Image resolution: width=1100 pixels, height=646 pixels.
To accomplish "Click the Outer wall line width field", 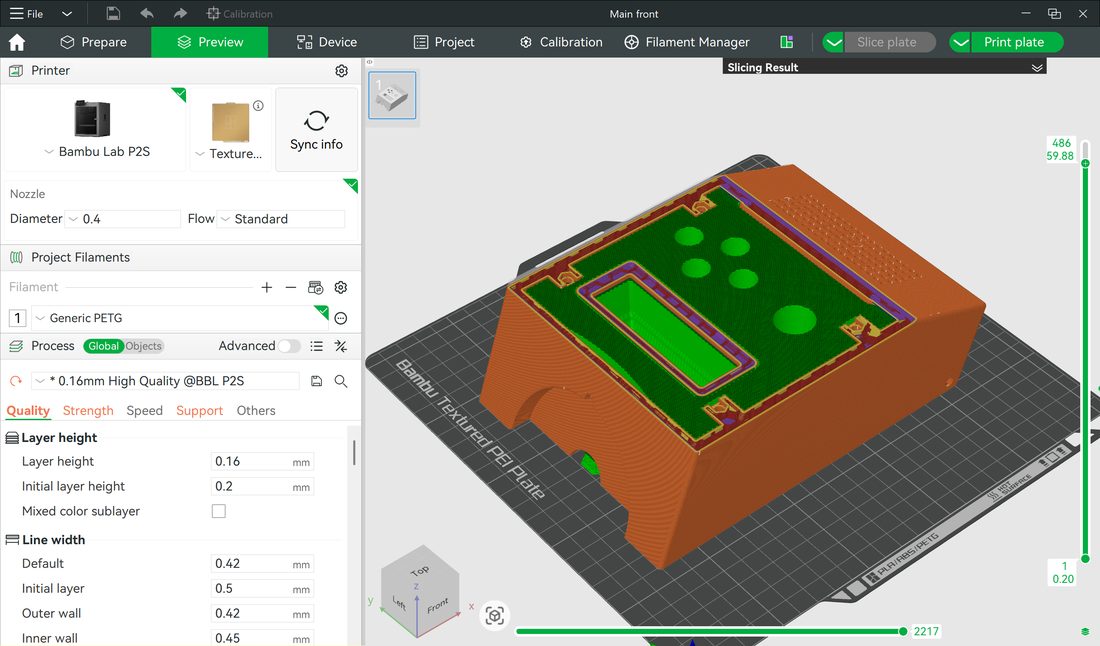I will (x=262, y=614).
